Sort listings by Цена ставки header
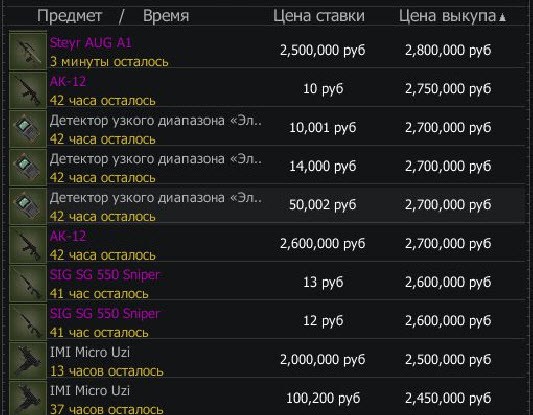This screenshot has width=533, height=415. [319, 16]
